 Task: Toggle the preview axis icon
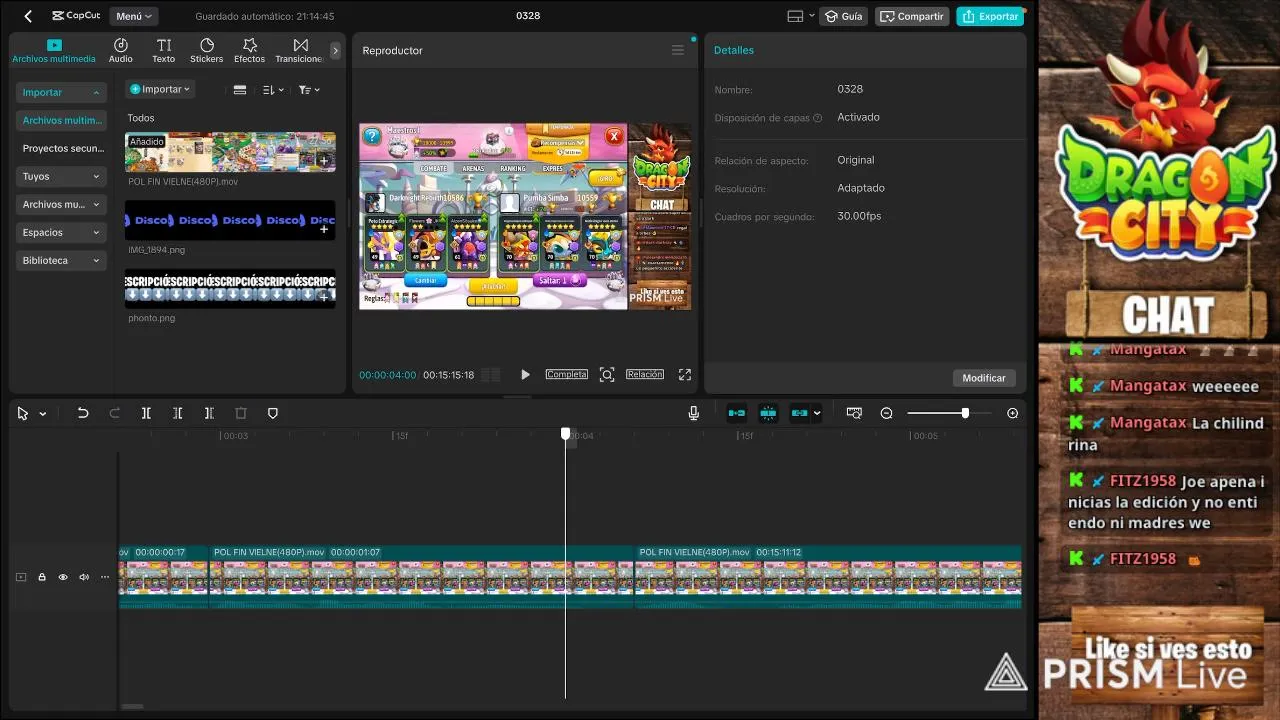click(854, 413)
